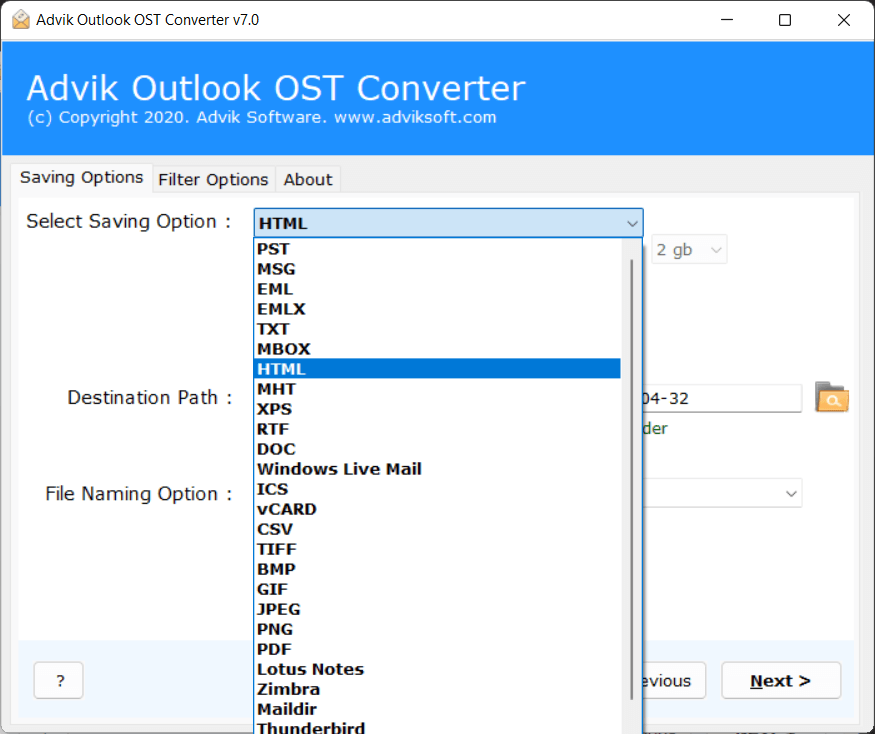
Task: Switch to the Filter Options tab
Action: pyautogui.click(x=213, y=180)
